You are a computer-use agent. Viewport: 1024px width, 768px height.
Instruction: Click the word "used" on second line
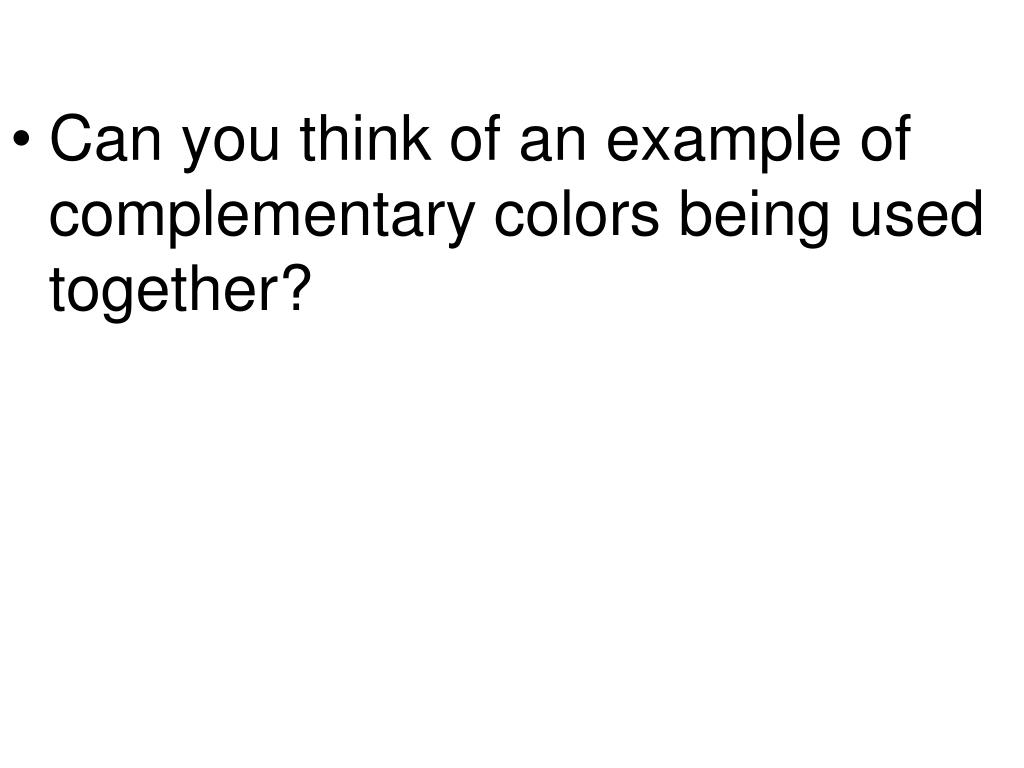click(916, 213)
